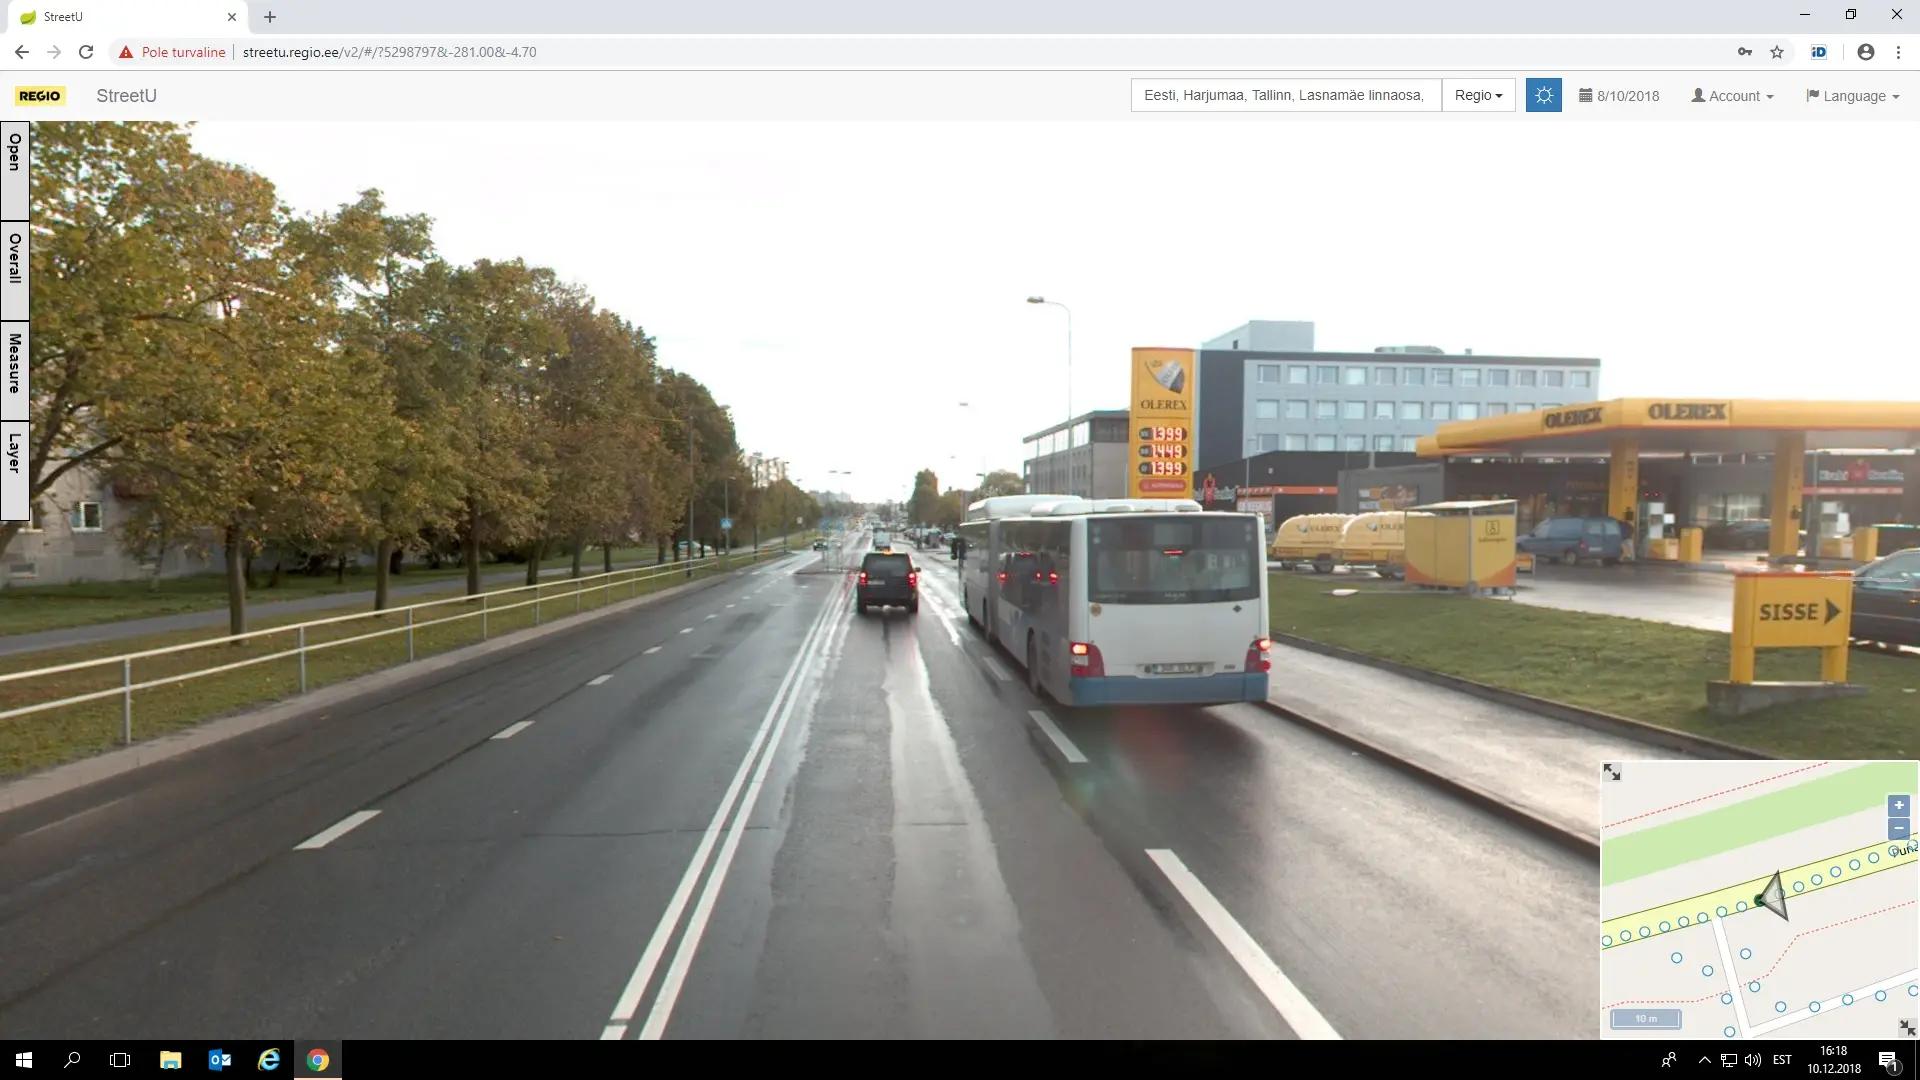The height and width of the screenshot is (1080, 1920).
Task: Open the 8/10/2018 date picker
Action: (x=1619, y=96)
